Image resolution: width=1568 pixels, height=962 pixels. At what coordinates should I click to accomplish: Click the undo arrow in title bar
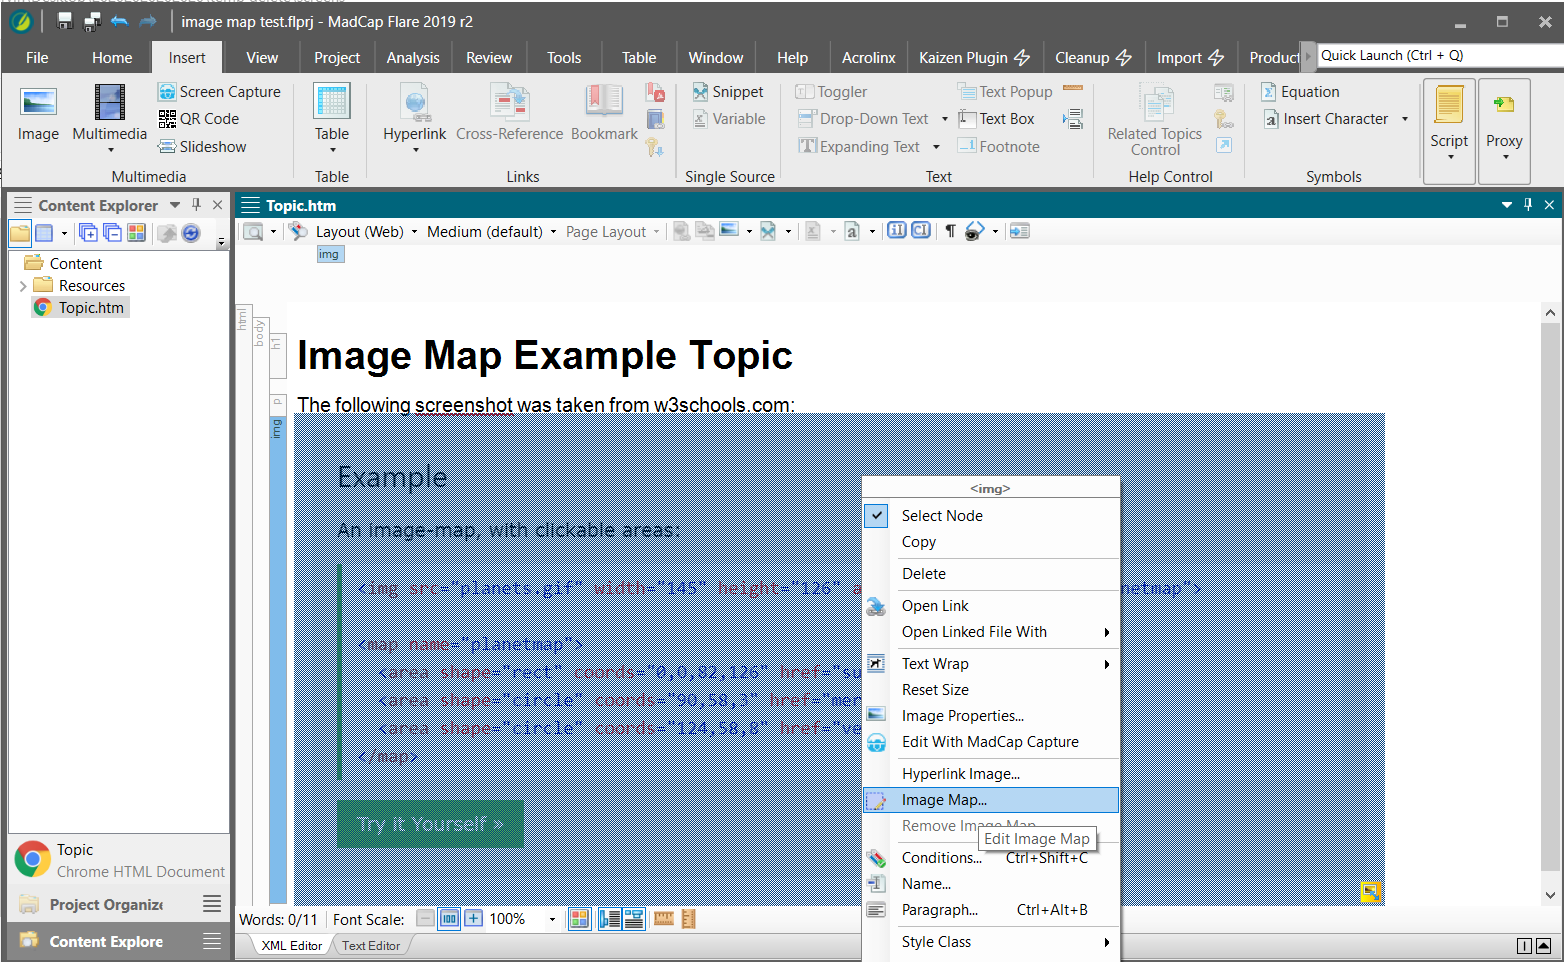[120, 21]
